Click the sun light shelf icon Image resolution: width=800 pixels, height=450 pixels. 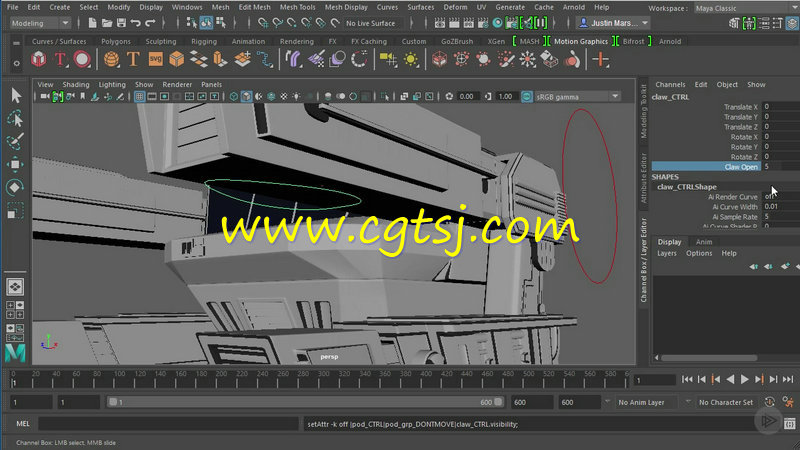(x=411, y=60)
